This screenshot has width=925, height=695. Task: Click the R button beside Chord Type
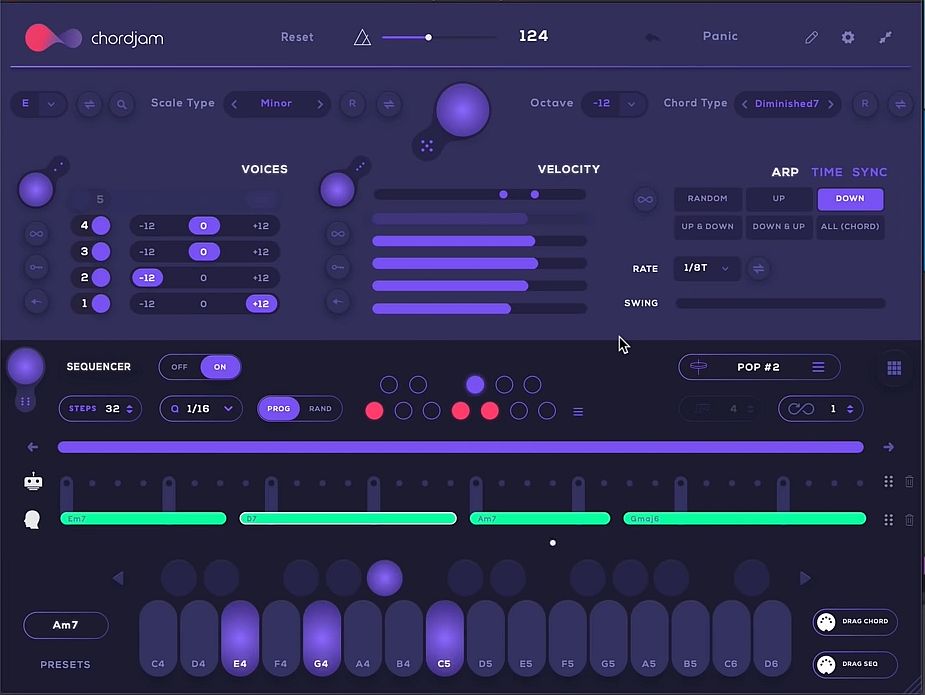pyautogui.click(x=865, y=104)
